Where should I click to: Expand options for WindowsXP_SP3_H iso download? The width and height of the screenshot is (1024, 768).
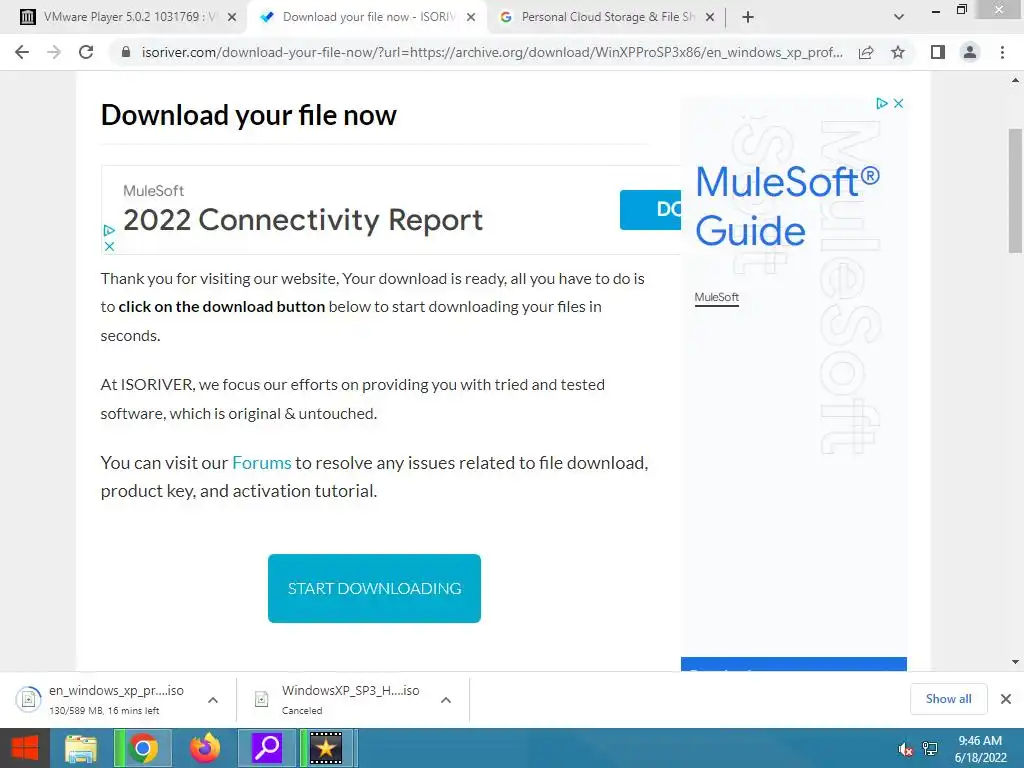click(x=446, y=700)
